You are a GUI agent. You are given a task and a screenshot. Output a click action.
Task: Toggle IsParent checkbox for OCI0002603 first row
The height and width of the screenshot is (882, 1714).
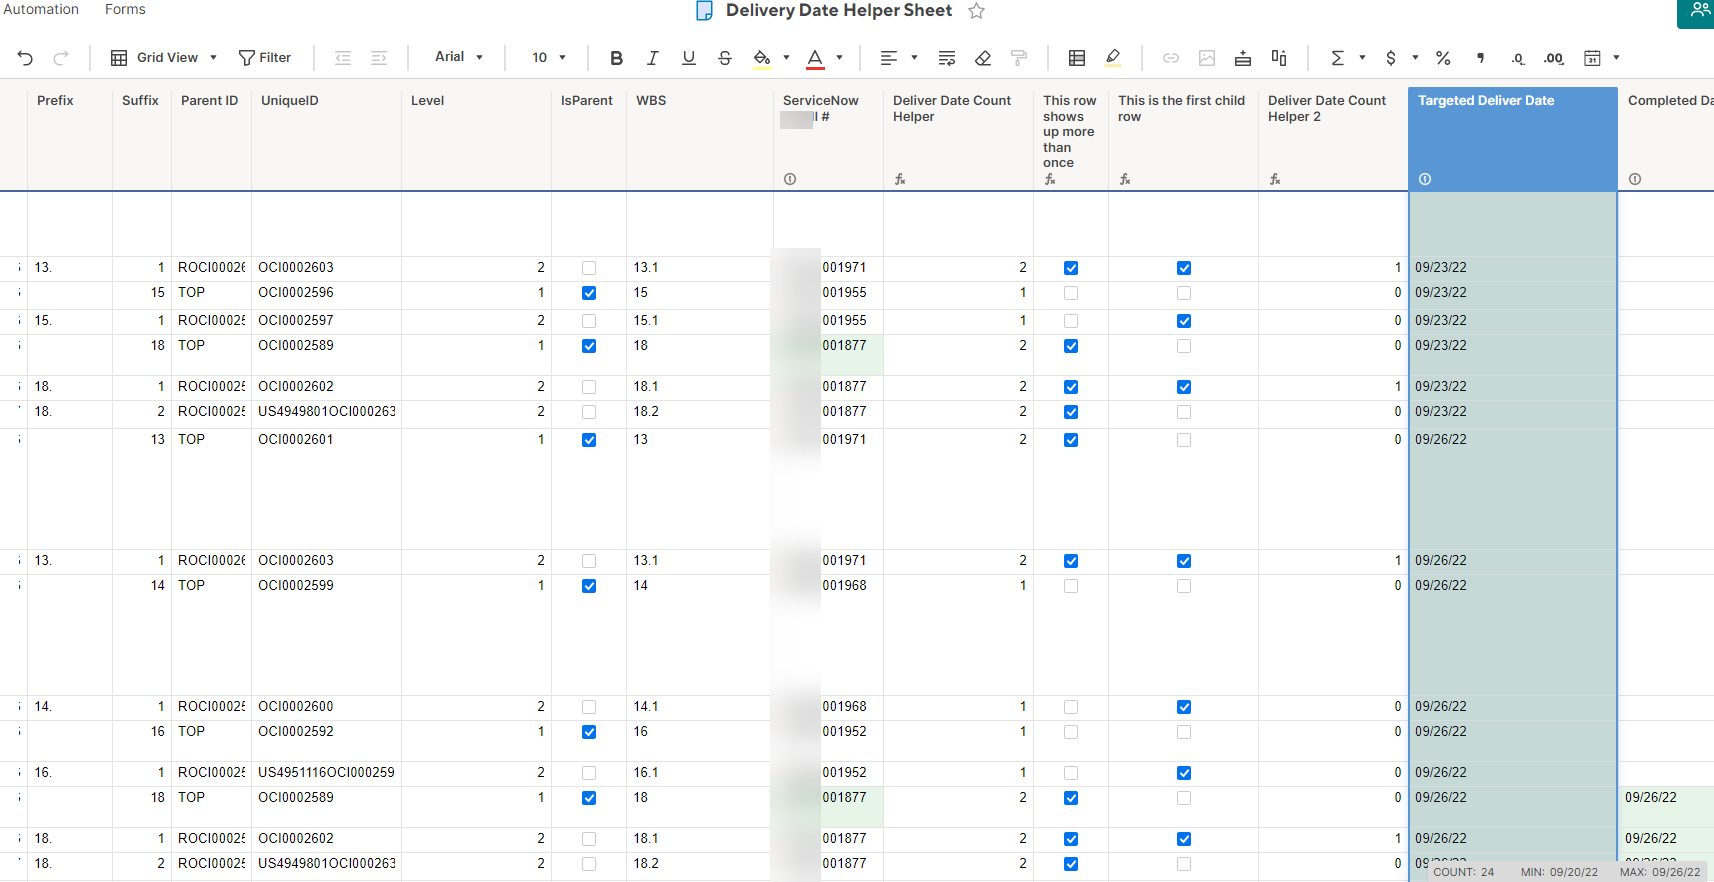(589, 269)
